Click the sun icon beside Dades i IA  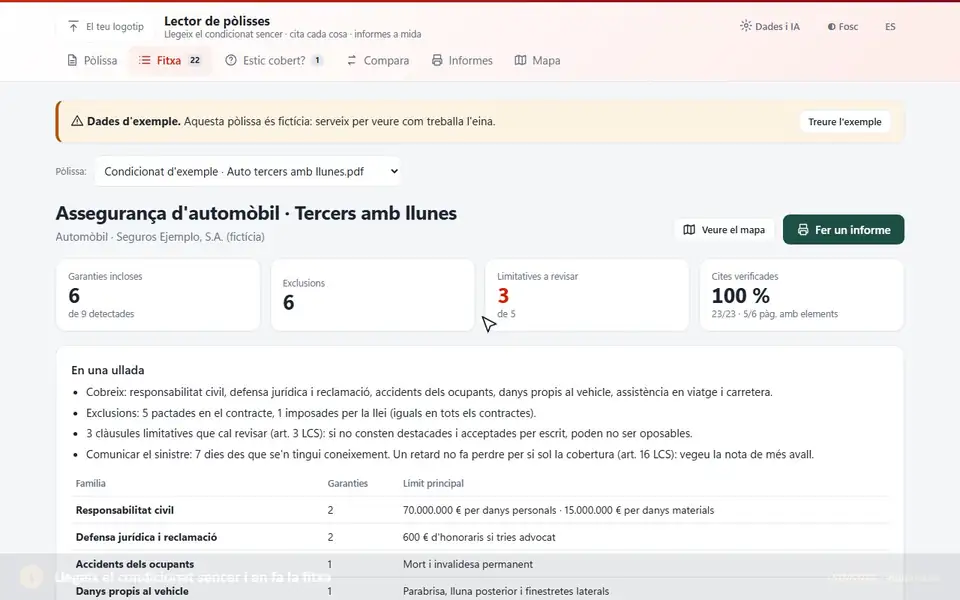pos(745,26)
